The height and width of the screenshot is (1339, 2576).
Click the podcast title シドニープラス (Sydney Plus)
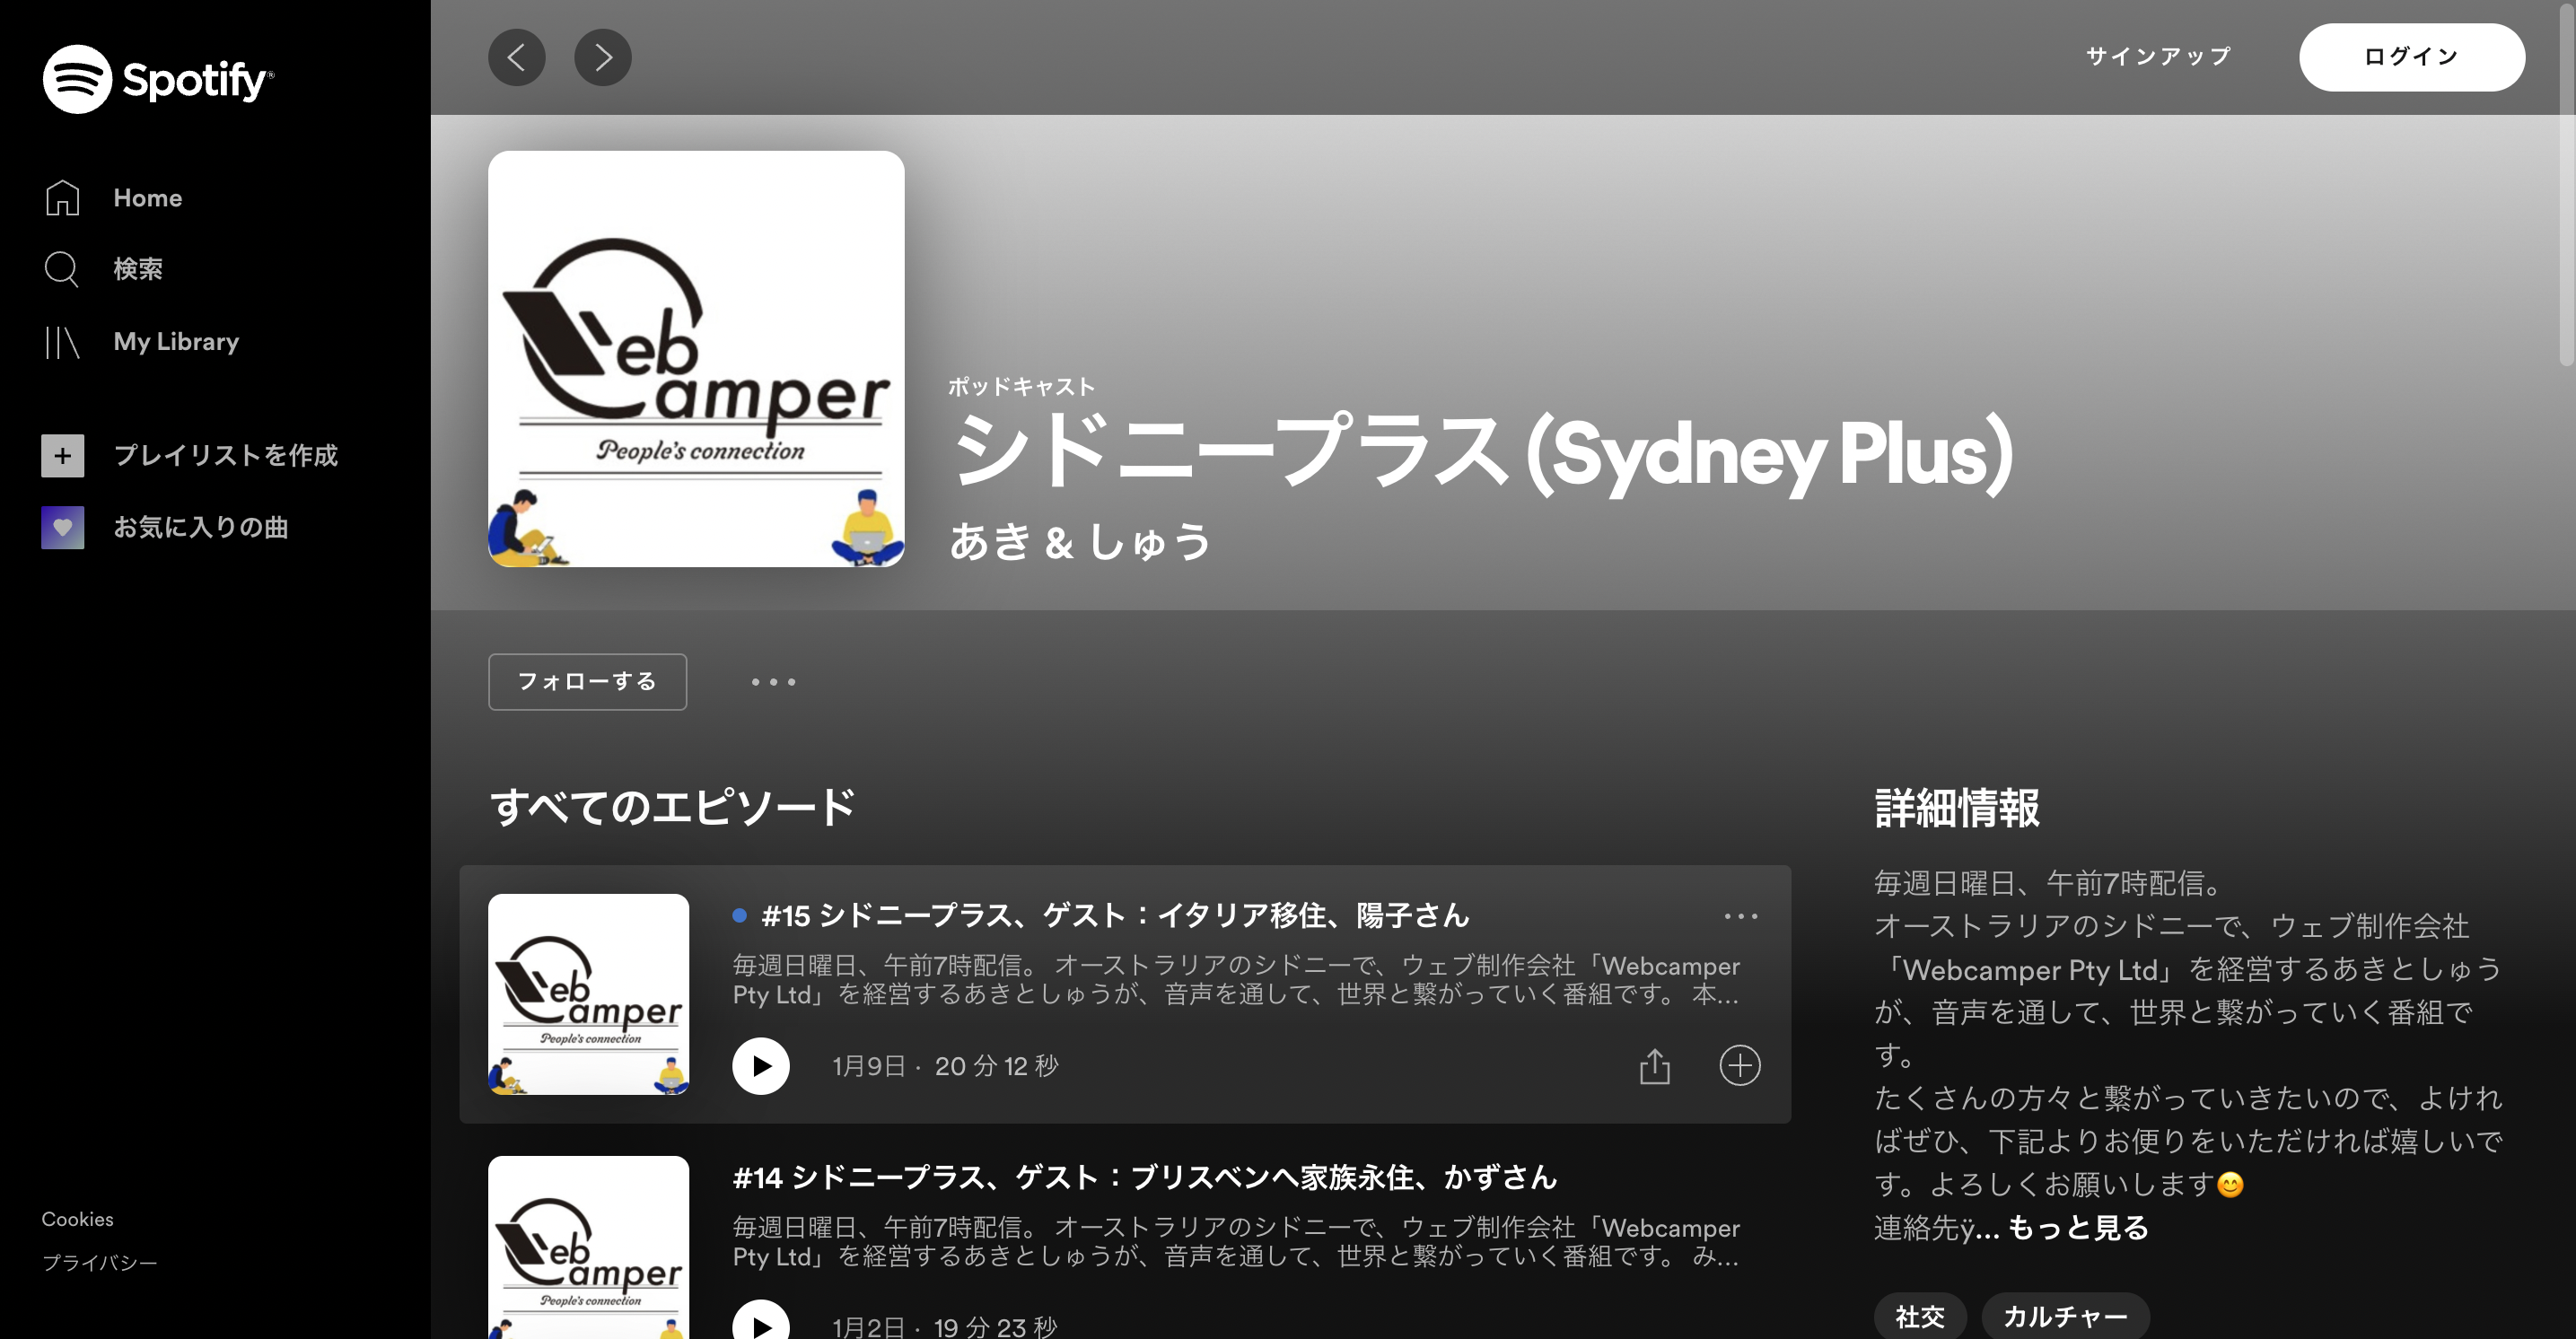tap(1482, 454)
